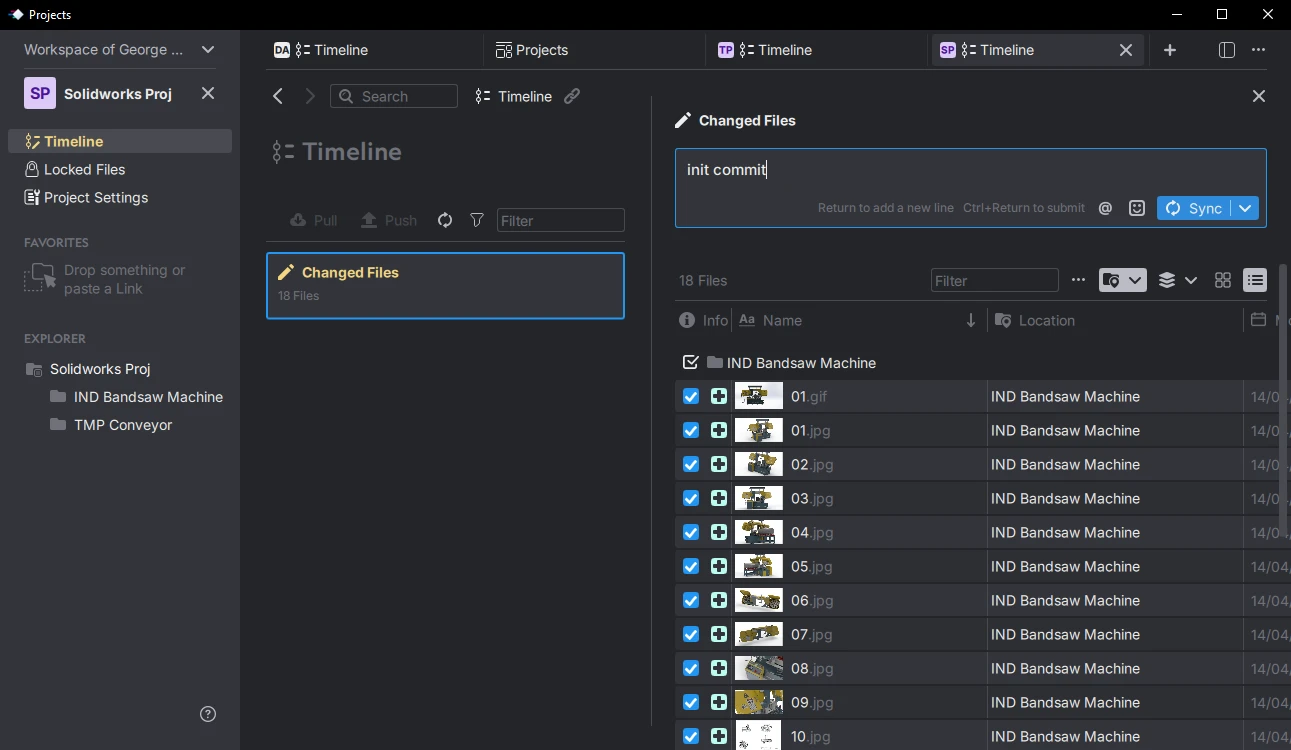This screenshot has height=750, width=1291.
Task: Click the Sync button
Action: 1194,208
